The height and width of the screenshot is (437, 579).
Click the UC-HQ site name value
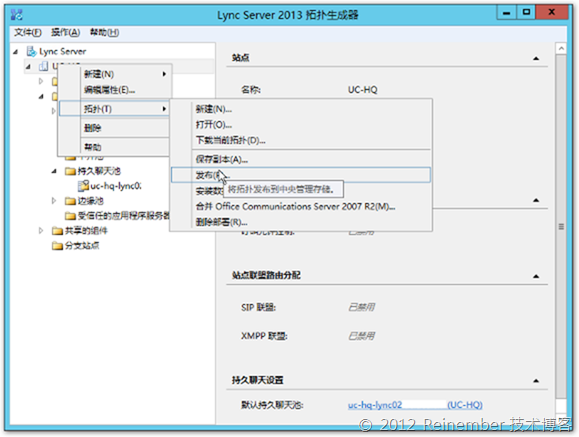[x=363, y=90]
